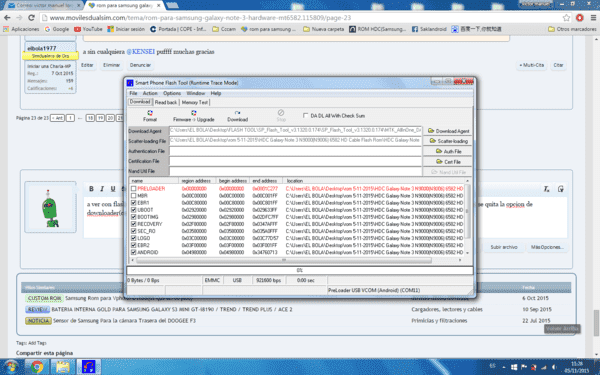Go back in the Chrome browser
This screenshot has height=375, width=600.
click(x=7, y=18)
